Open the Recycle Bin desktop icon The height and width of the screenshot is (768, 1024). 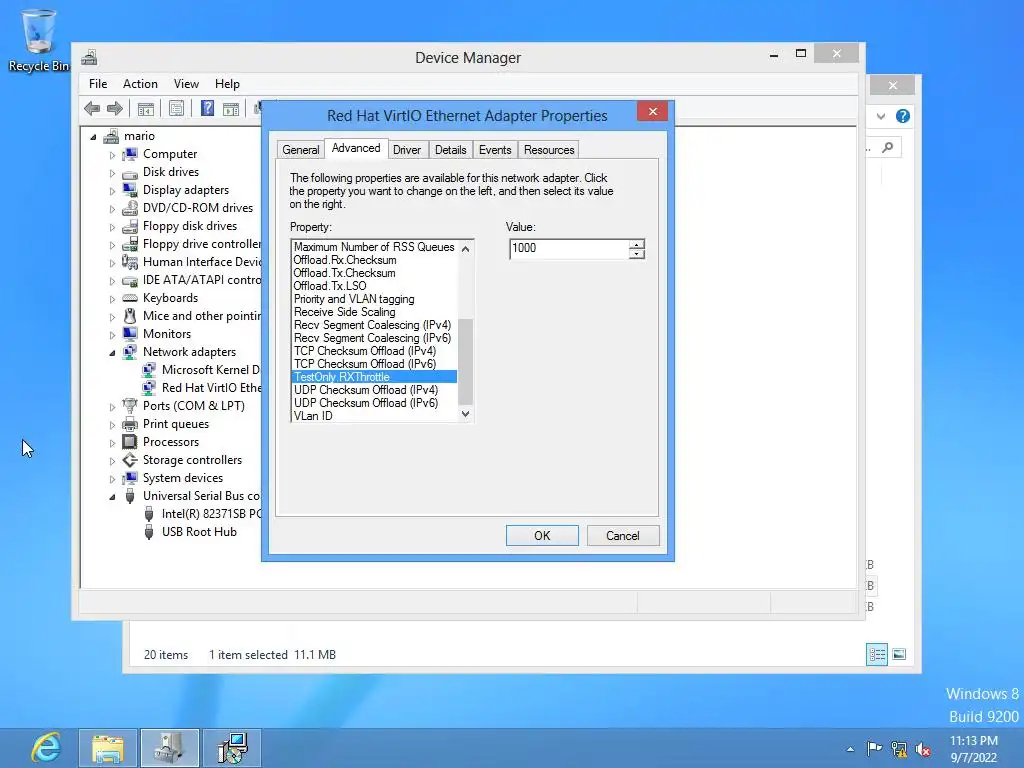pos(39,39)
